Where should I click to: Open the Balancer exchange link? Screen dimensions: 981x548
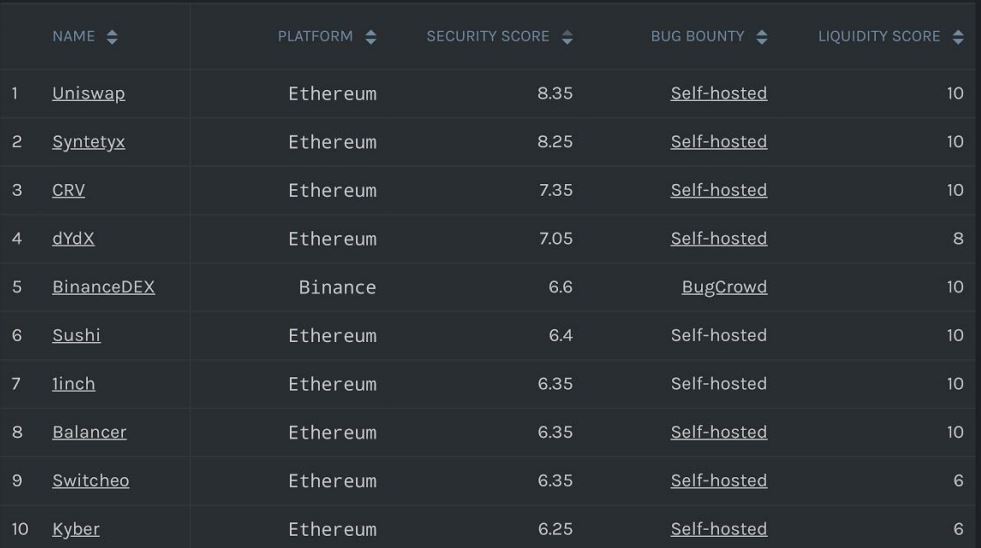89,432
